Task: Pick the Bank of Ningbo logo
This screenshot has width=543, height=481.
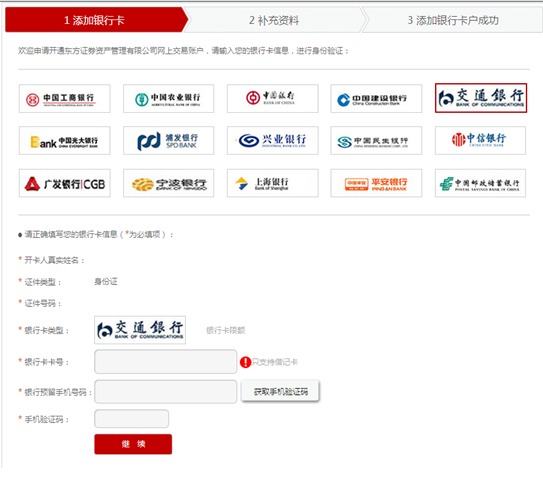Action: pos(169,183)
